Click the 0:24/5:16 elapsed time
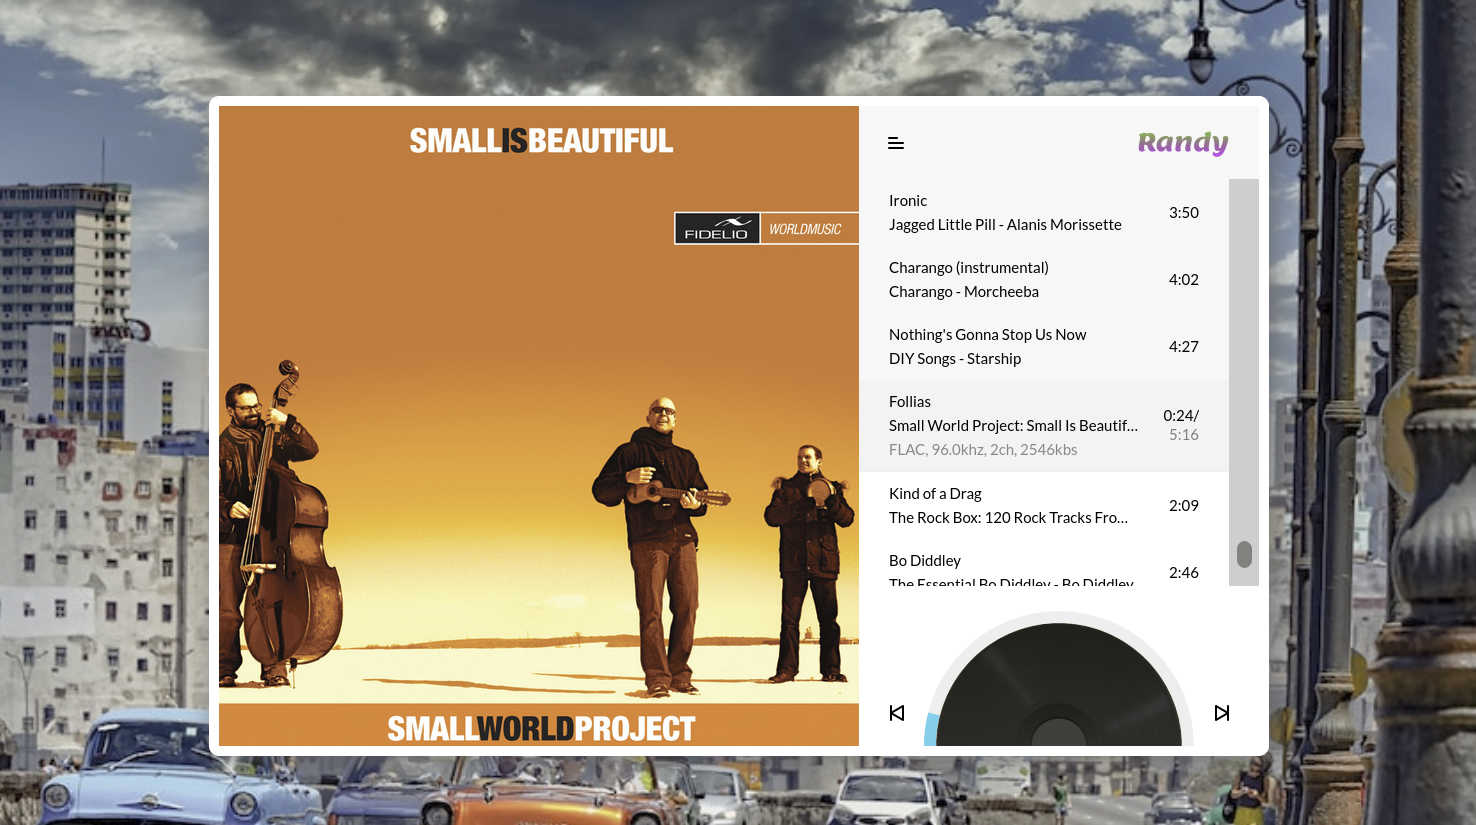Viewport: 1476px width, 825px height. (1181, 425)
